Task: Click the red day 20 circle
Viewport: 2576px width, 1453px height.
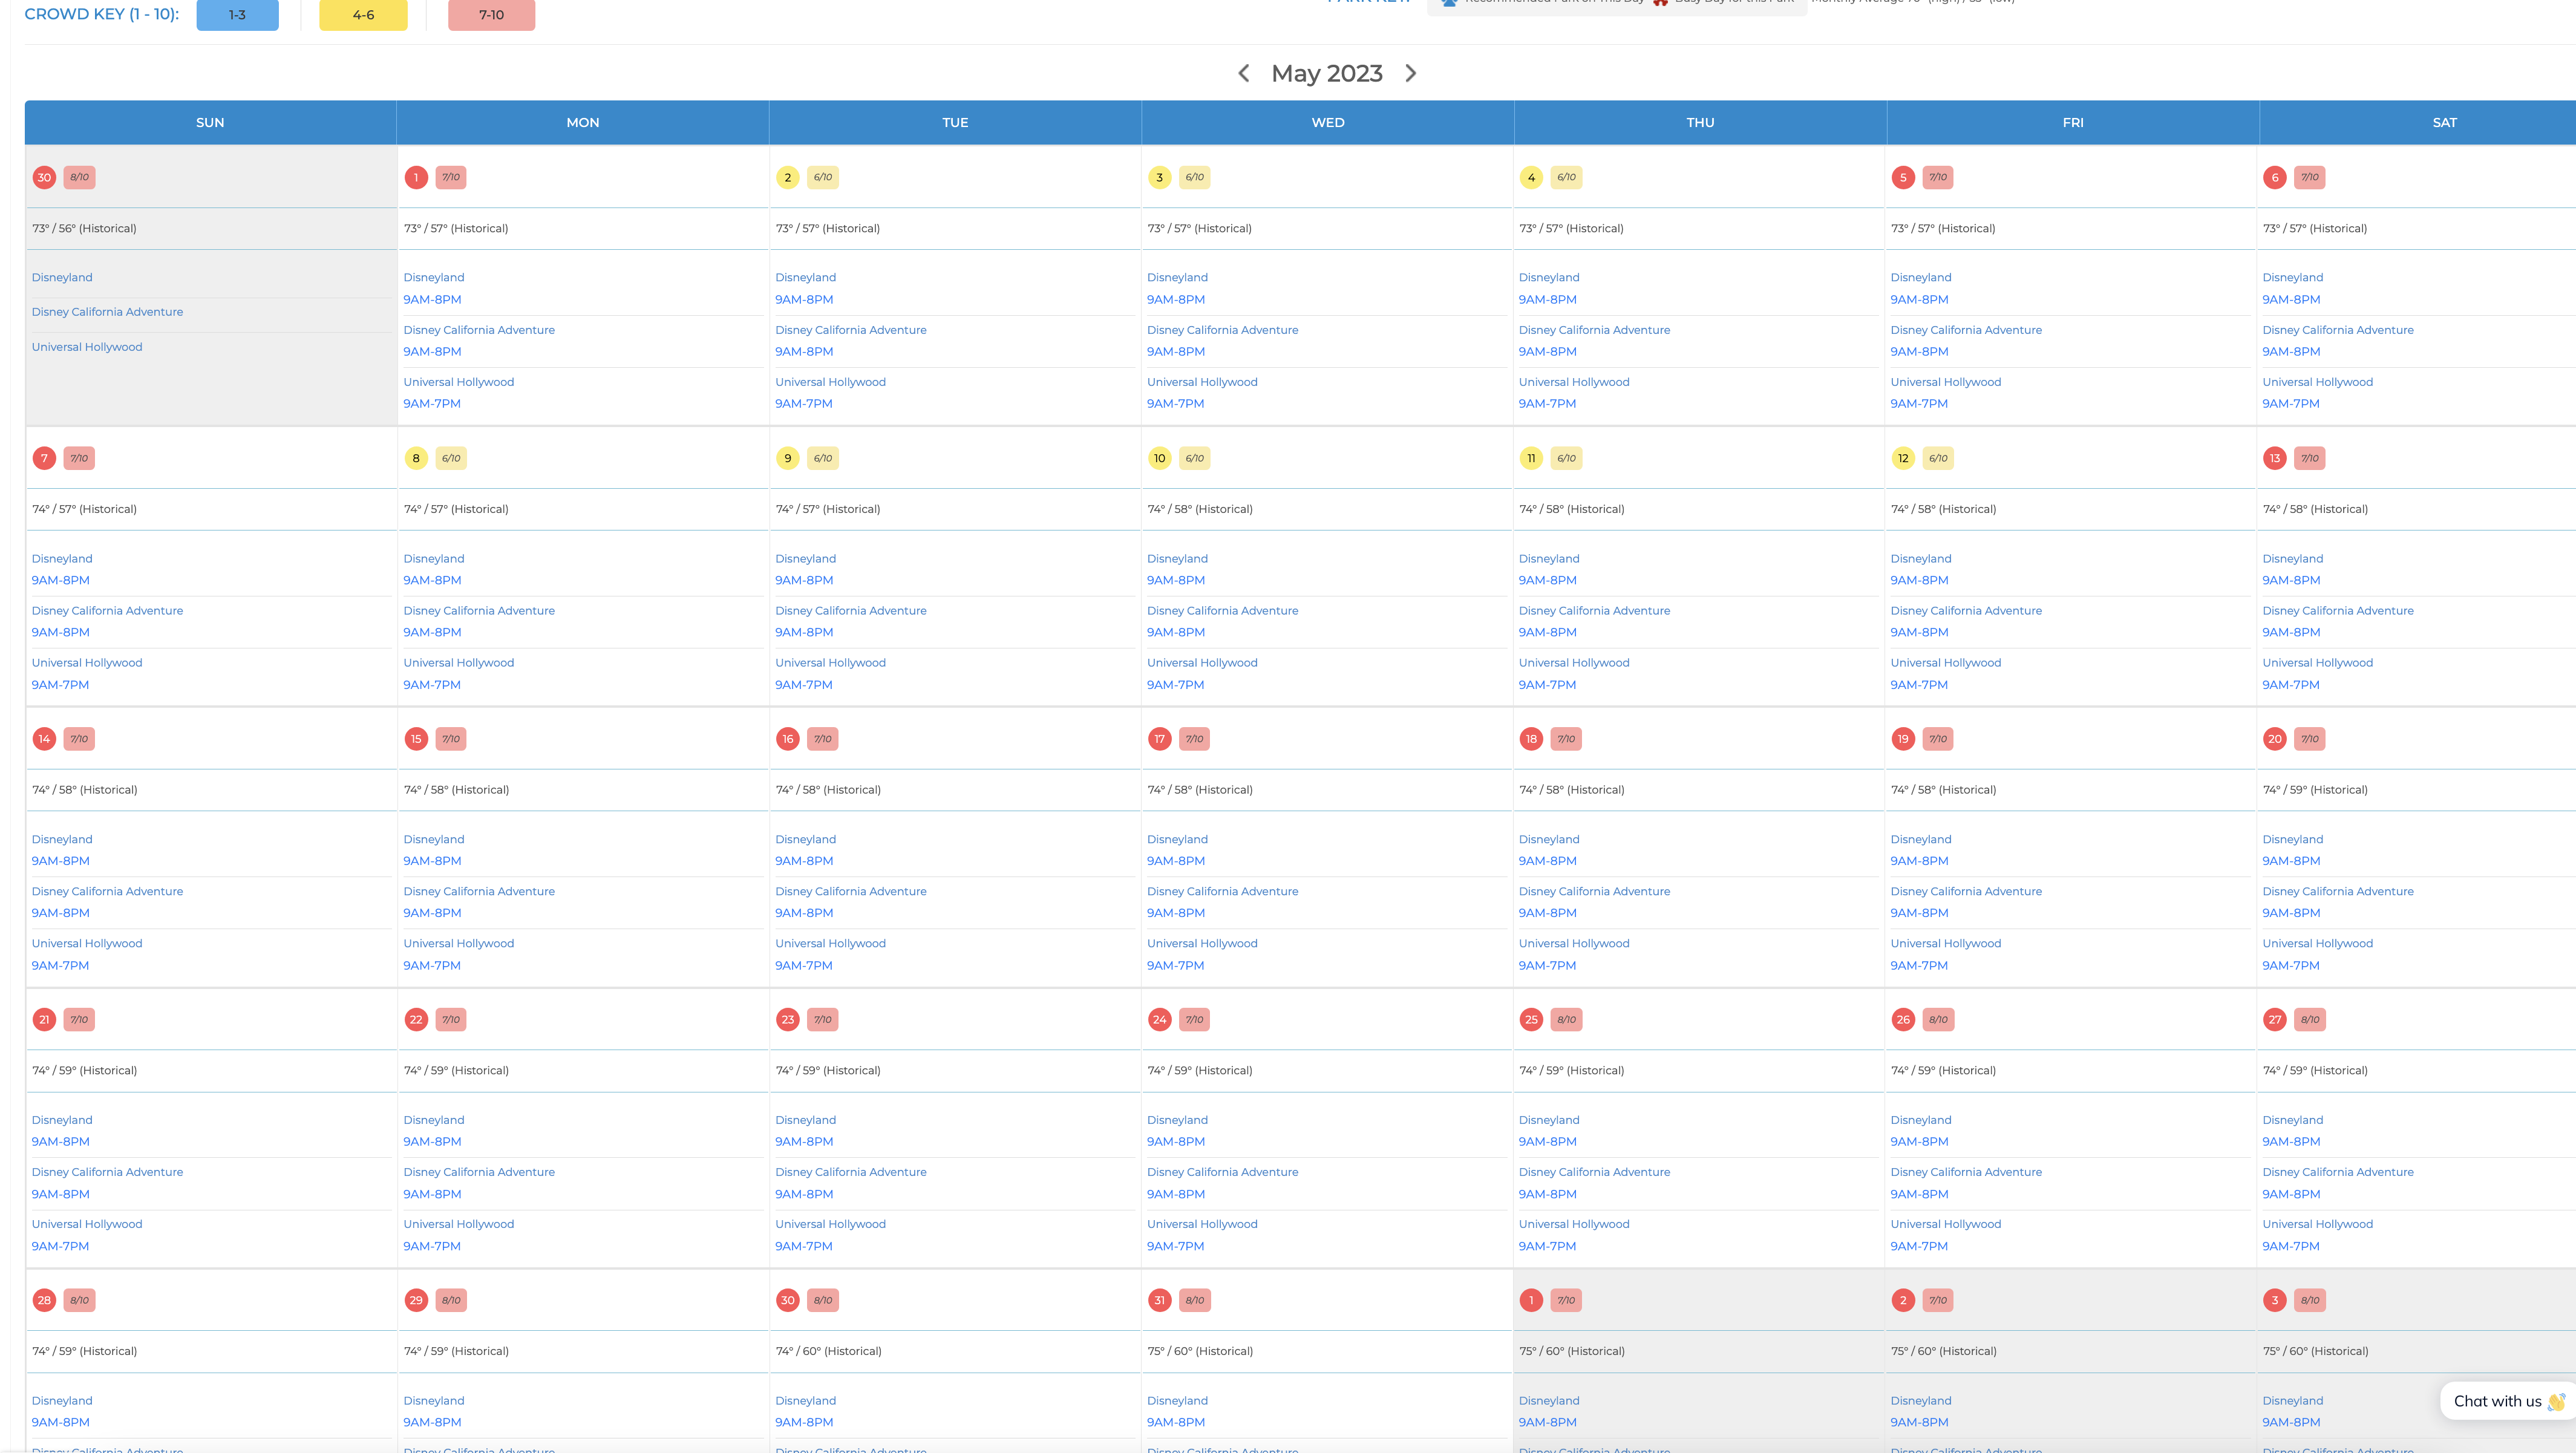Action: pyautogui.click(x=2275, y=739)
